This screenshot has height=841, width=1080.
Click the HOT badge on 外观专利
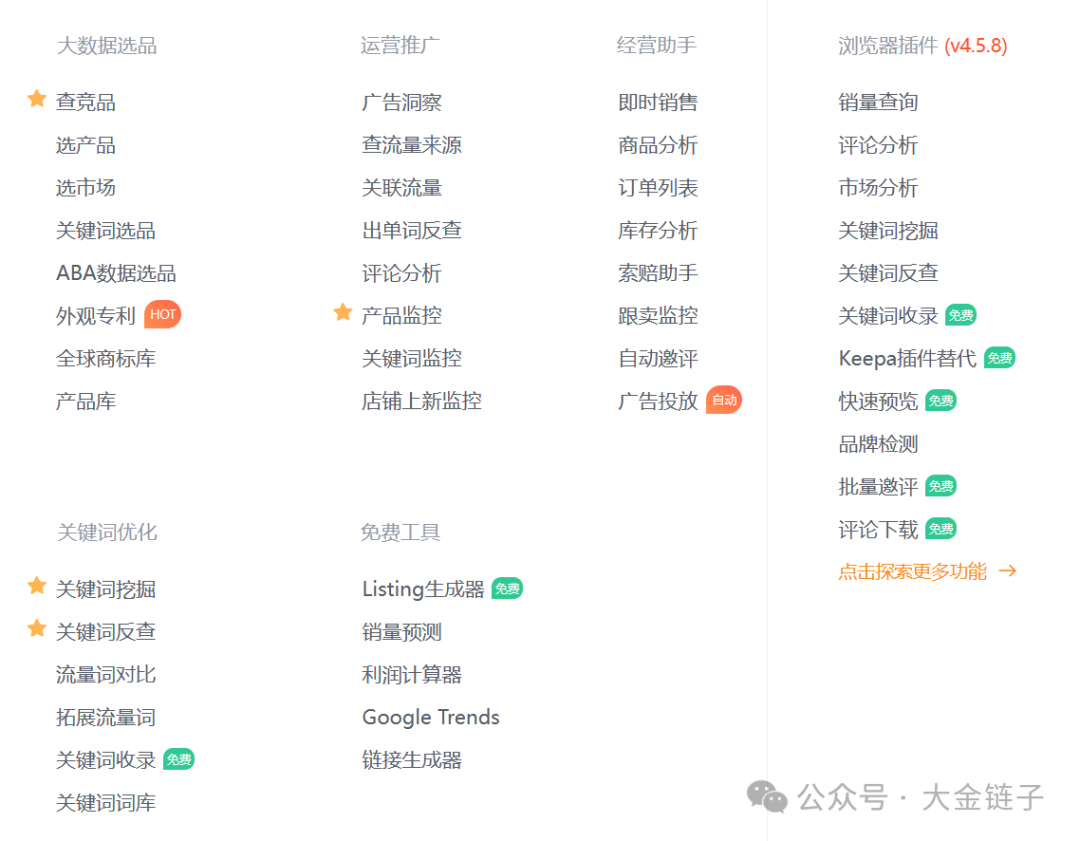click(x=163, y=314)
